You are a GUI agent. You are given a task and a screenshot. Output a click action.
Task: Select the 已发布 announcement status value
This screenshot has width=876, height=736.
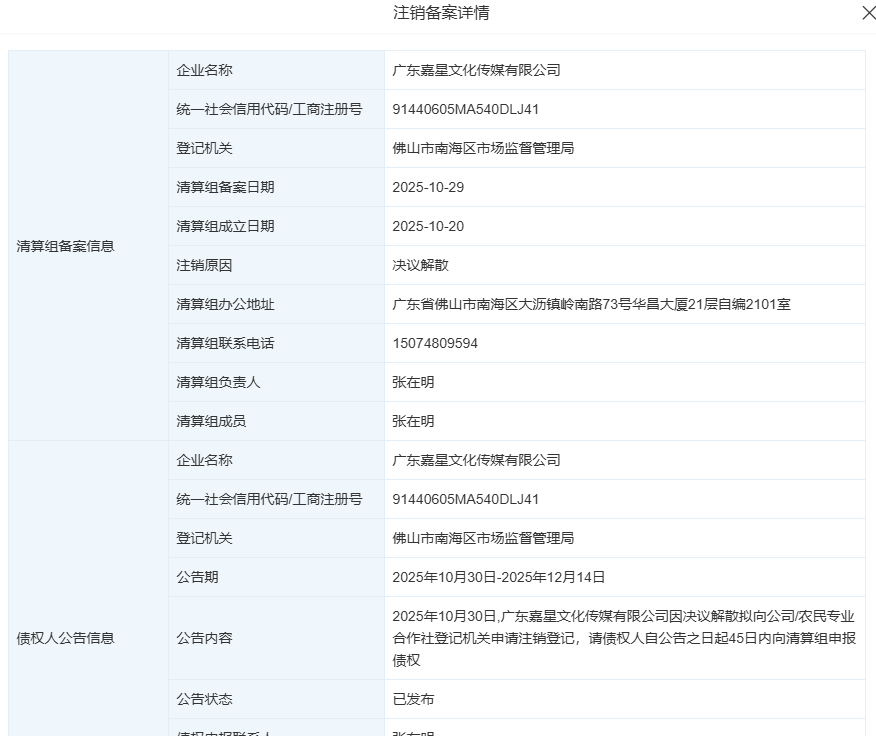413,699
